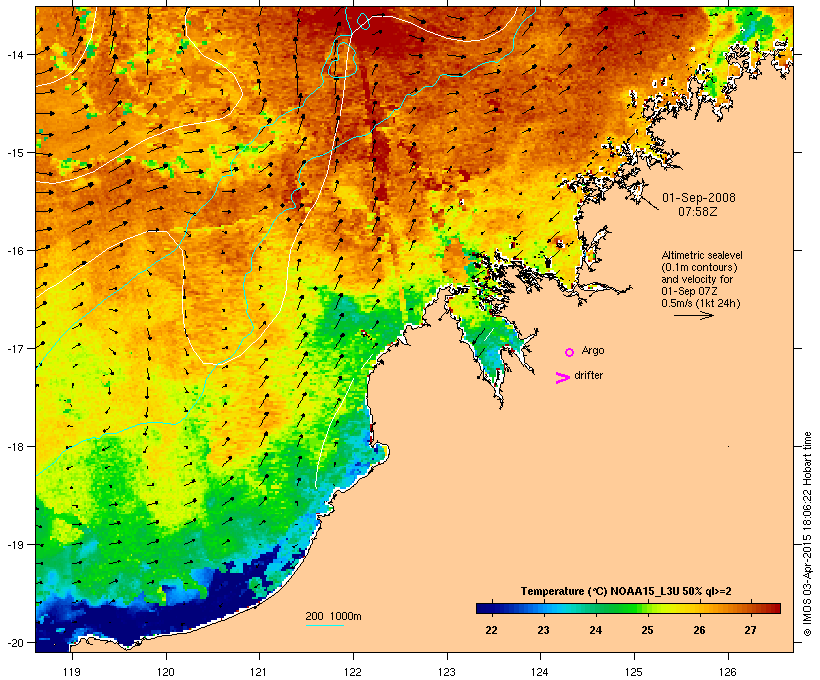Click the latitude axis label -17
This screenshot has height=680, width=820.
(x=15, y=348)
